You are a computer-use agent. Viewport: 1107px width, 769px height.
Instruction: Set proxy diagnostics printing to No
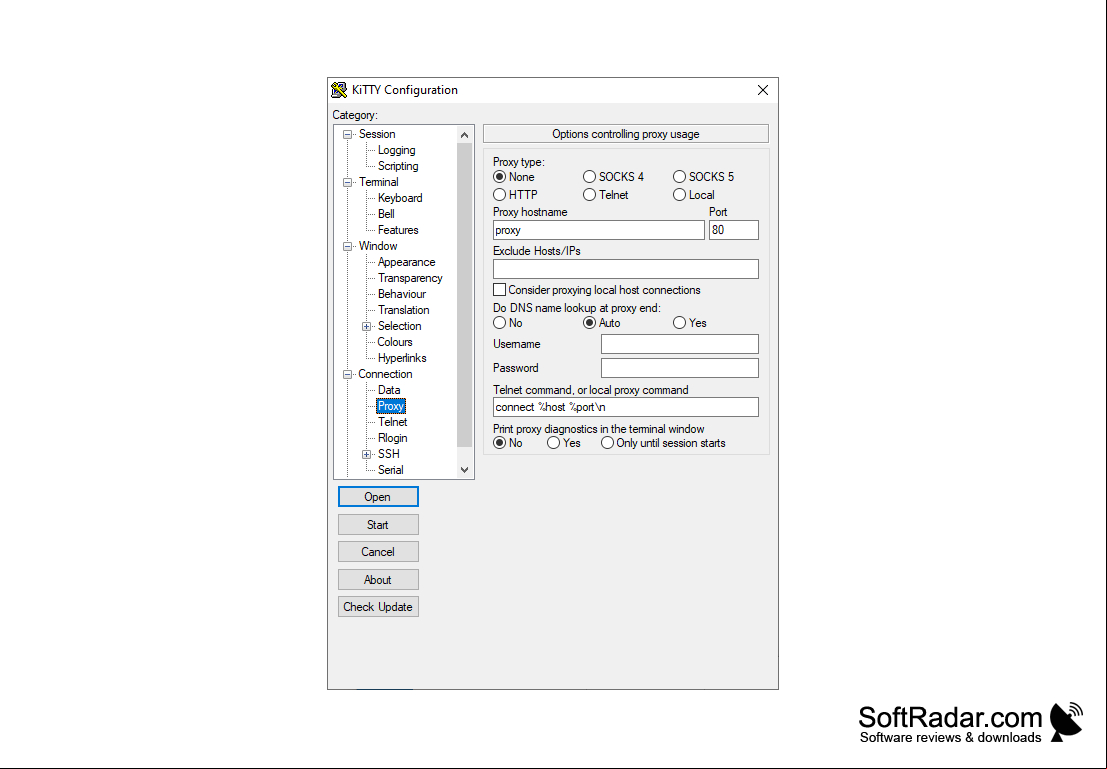tap(499, 443)
